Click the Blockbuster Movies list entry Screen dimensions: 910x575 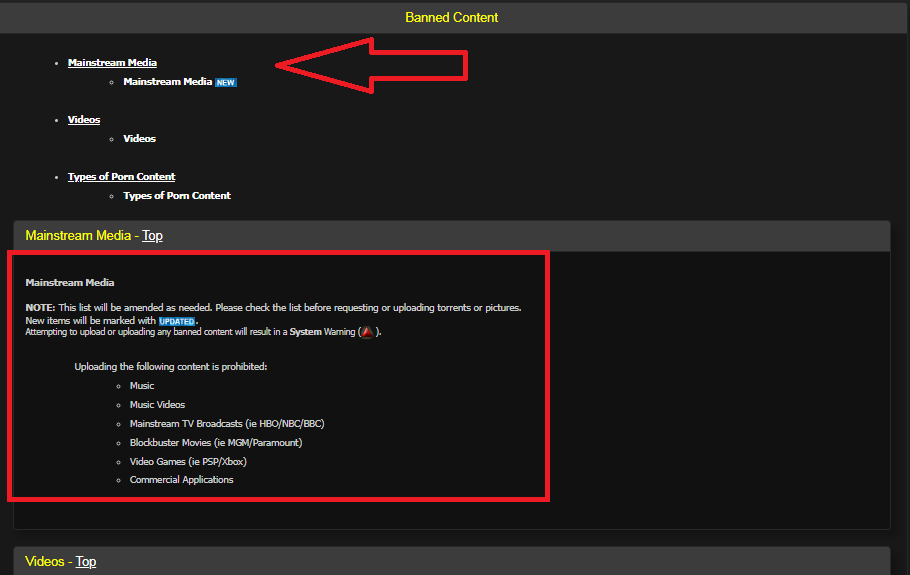[x=215, y=442]
